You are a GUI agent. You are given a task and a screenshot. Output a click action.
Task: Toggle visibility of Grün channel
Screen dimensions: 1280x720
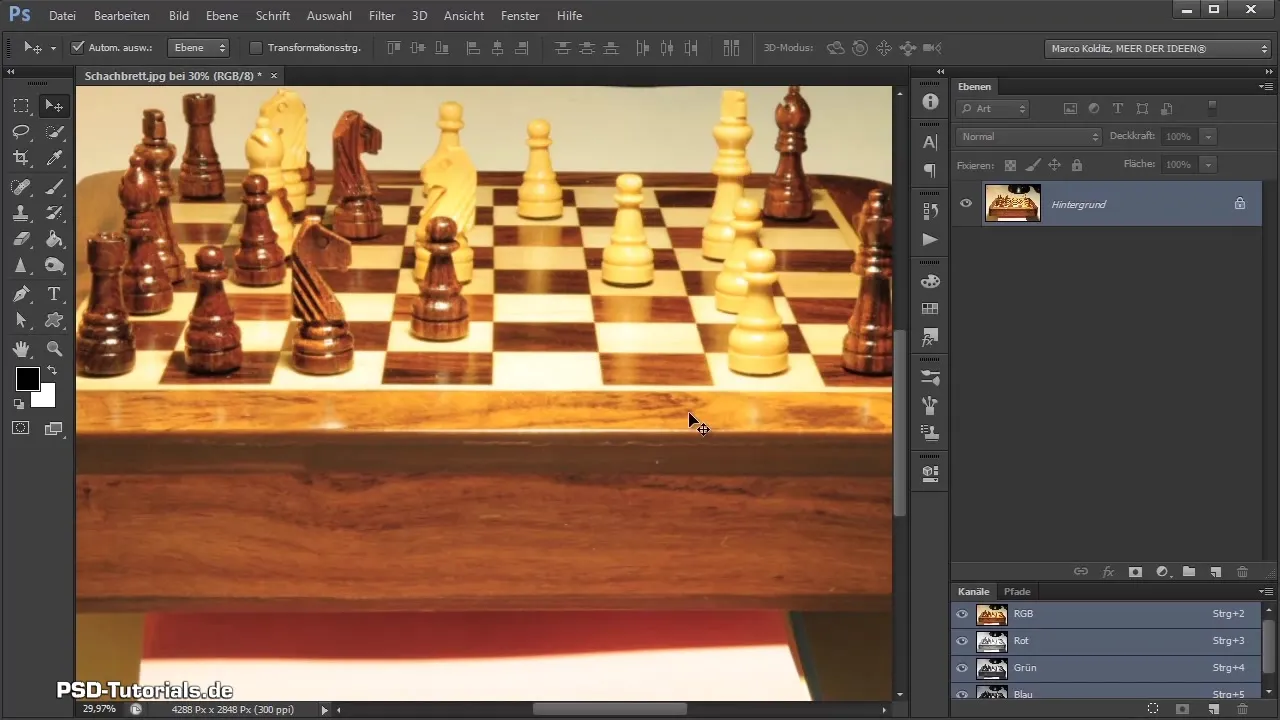tap(963, 668)
